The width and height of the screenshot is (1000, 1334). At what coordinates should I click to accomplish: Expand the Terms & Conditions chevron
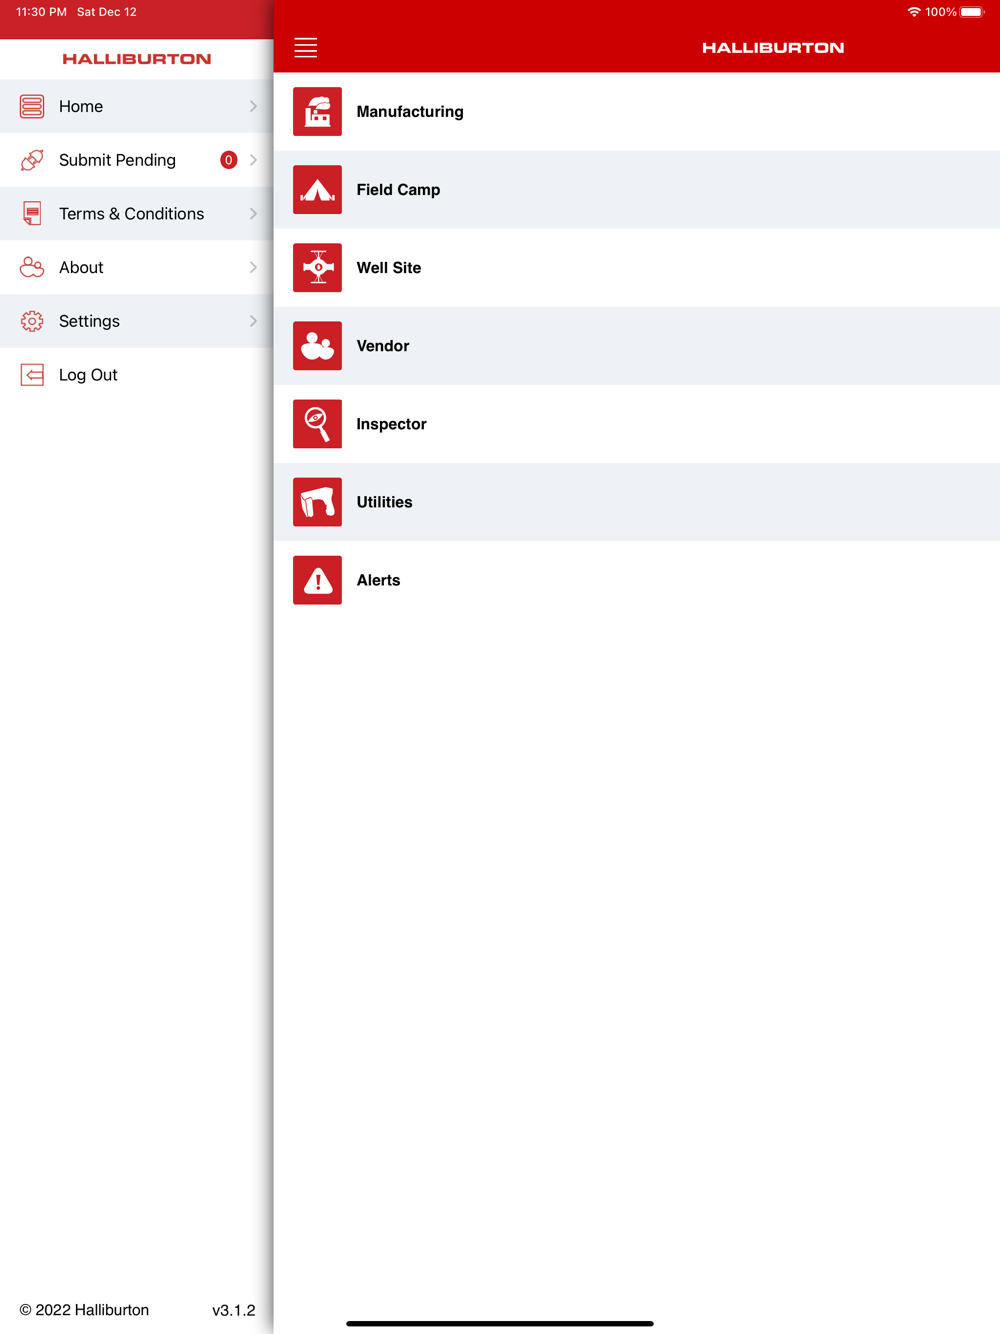[253, 214]
